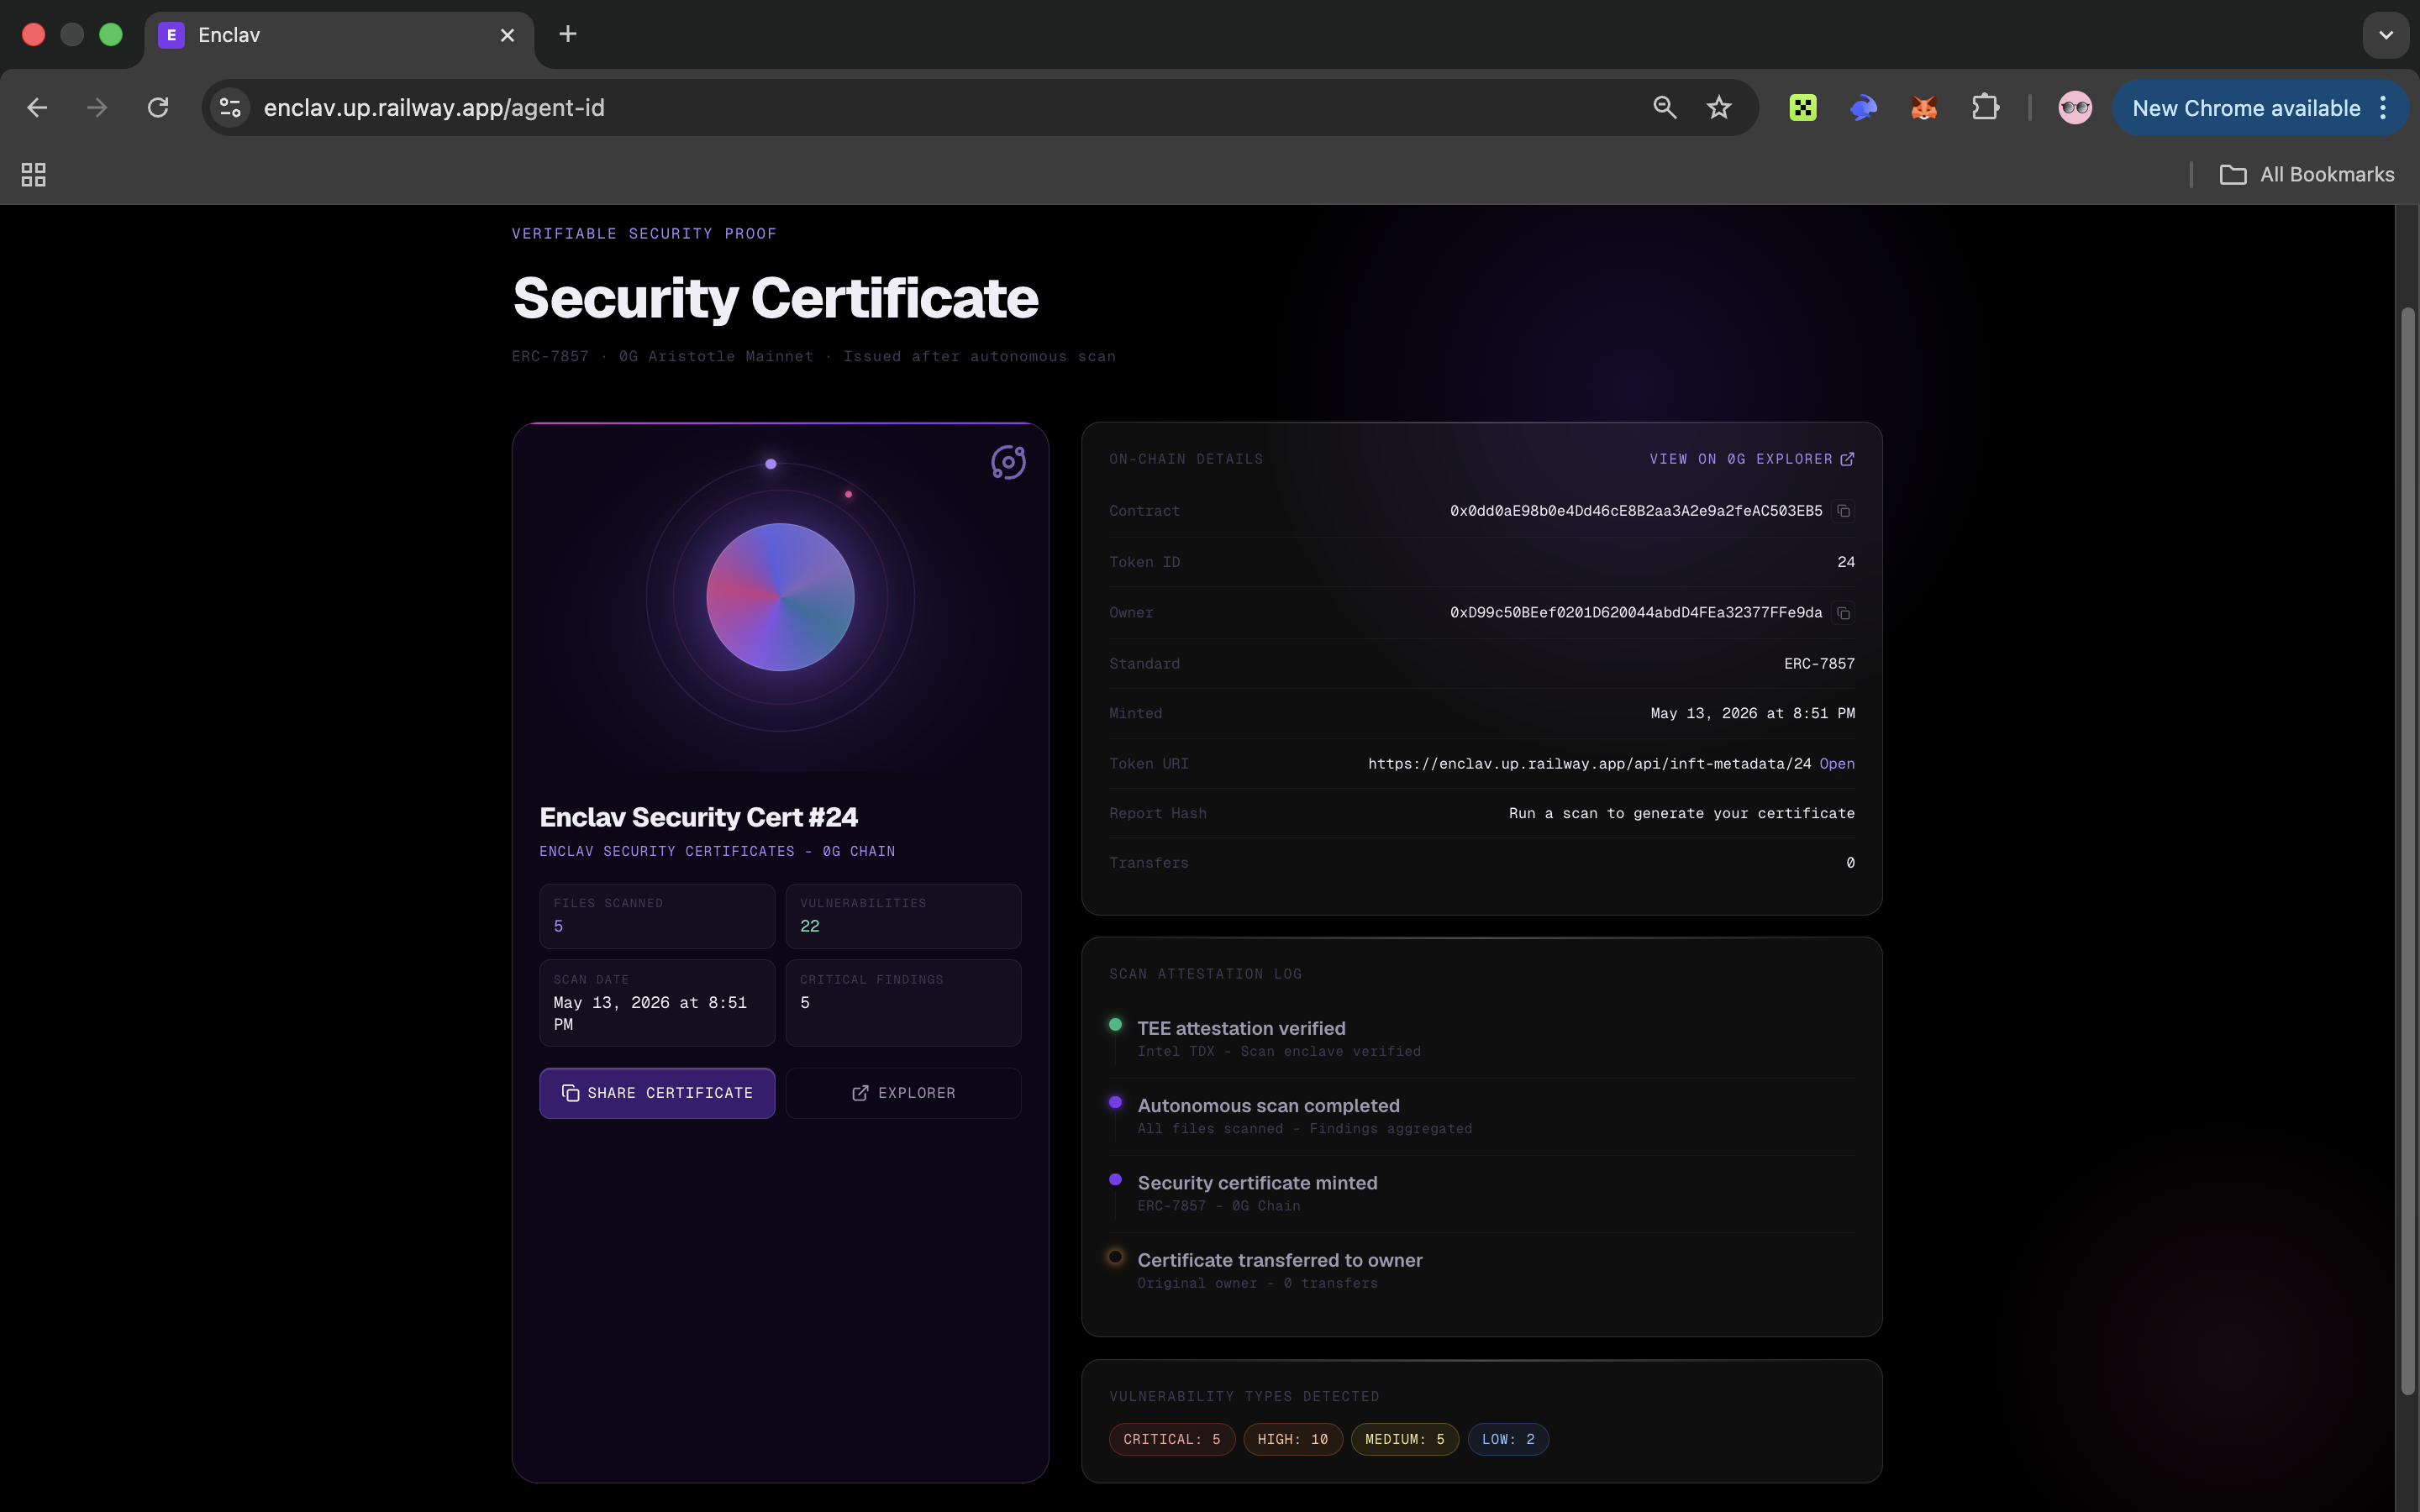Open the blue bird extension icon

pos(1863,108)
